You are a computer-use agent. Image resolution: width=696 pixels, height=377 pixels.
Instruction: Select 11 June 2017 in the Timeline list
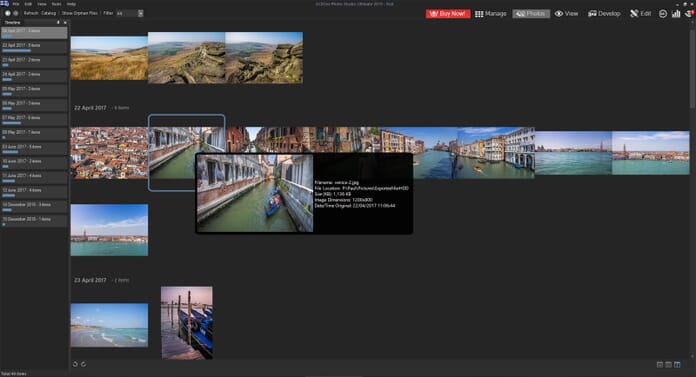34,177
